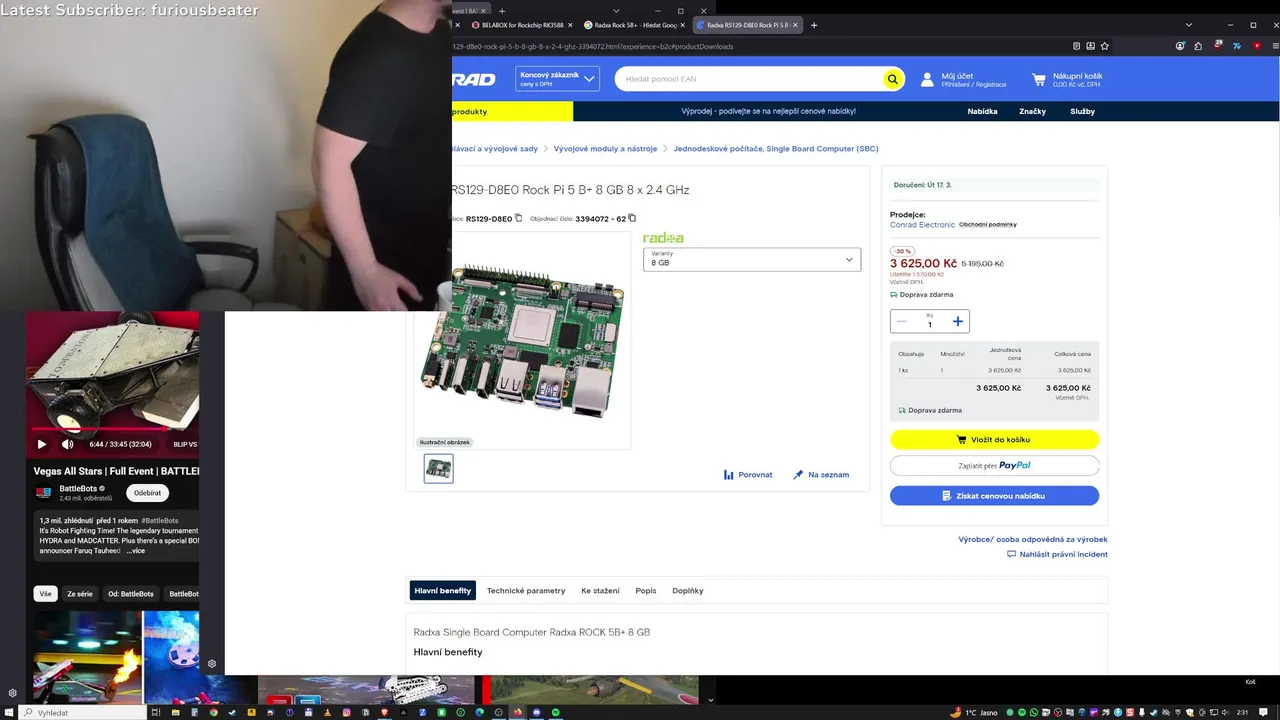Screen dimensions: 1280x720
Task: Subscribe with the Odebírat button
Action: tap(148, 493)
